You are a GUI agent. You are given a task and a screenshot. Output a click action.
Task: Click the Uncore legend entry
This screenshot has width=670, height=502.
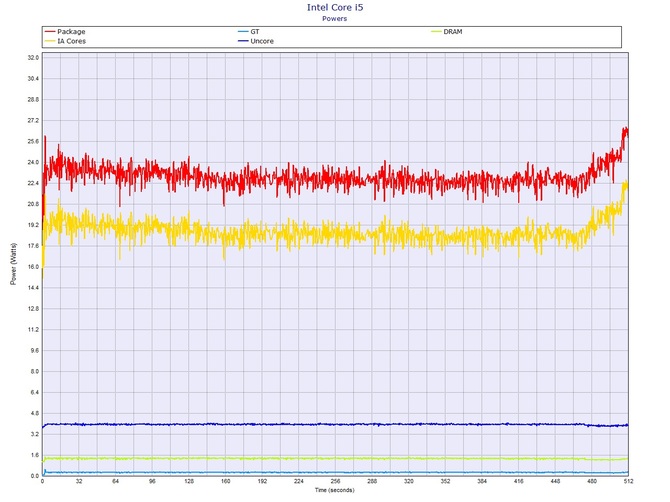pyautogui.click(x=256, y=41)
